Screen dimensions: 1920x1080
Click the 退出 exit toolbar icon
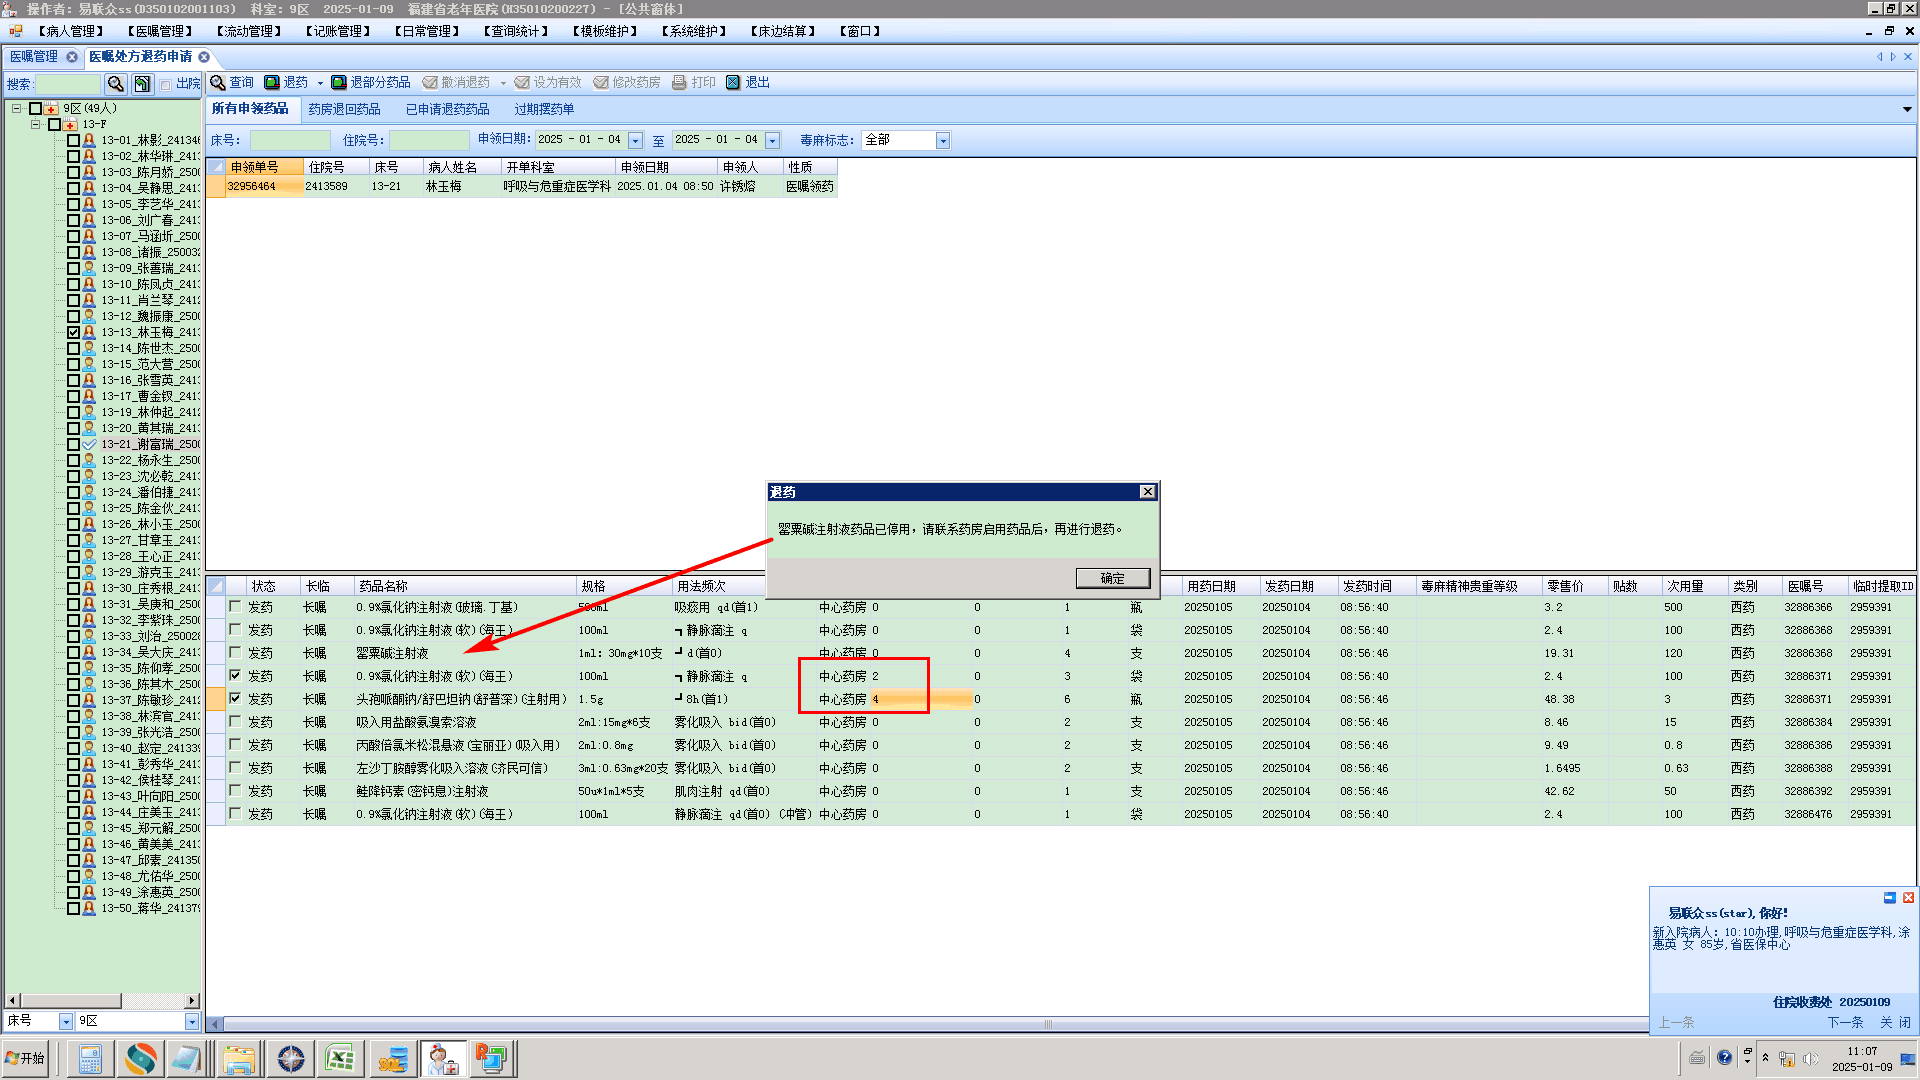(733, 82)
